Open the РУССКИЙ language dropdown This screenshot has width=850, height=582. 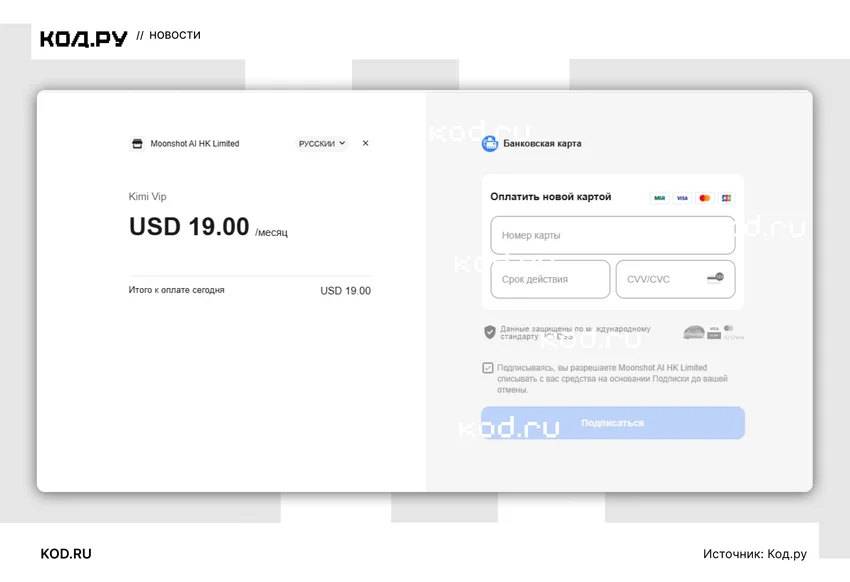coord(321,144)
